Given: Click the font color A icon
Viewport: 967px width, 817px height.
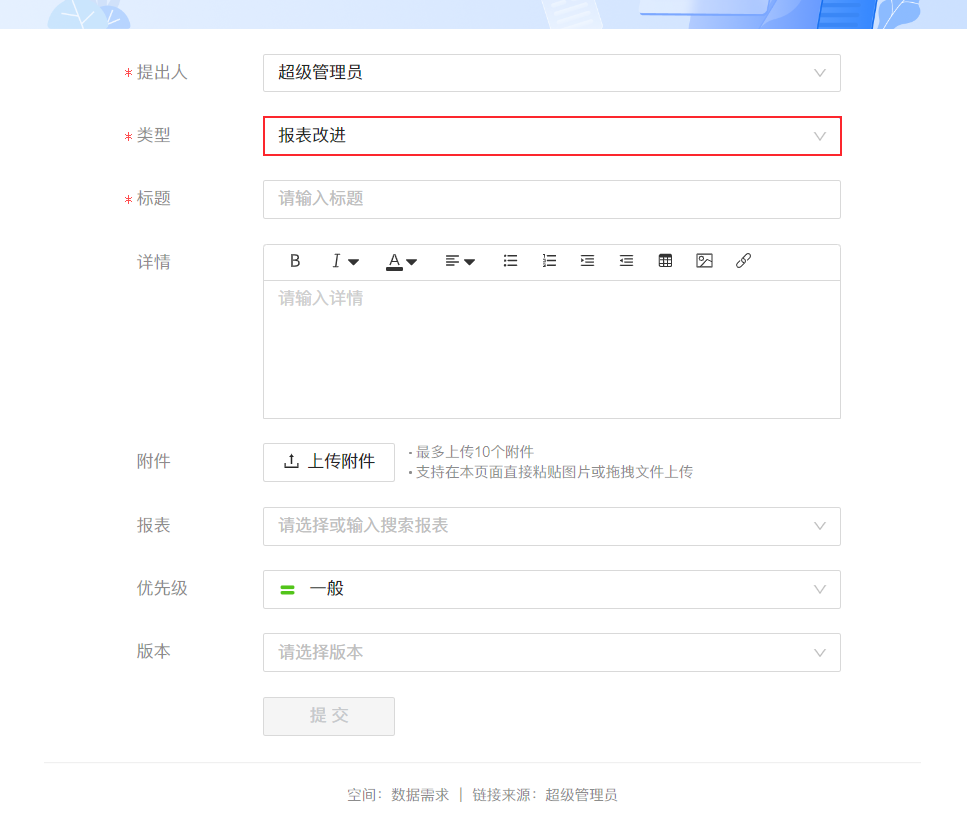Looking at the screenshot, I should tap(394, 261).
